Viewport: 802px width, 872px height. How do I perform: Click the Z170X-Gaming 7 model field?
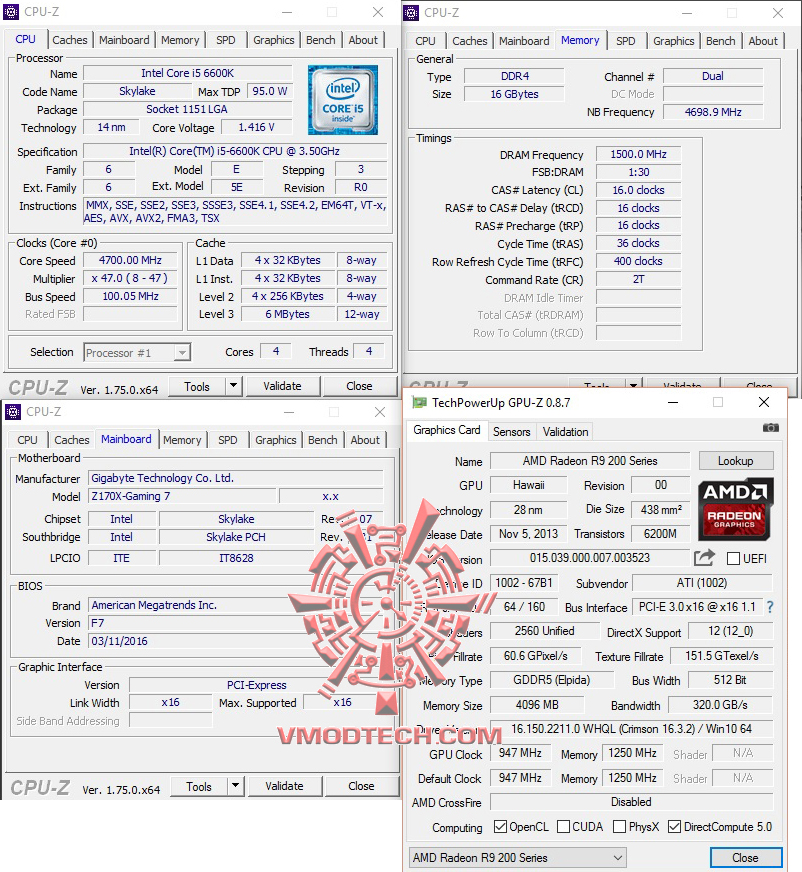pyautogui.click(x=182, y=496)
